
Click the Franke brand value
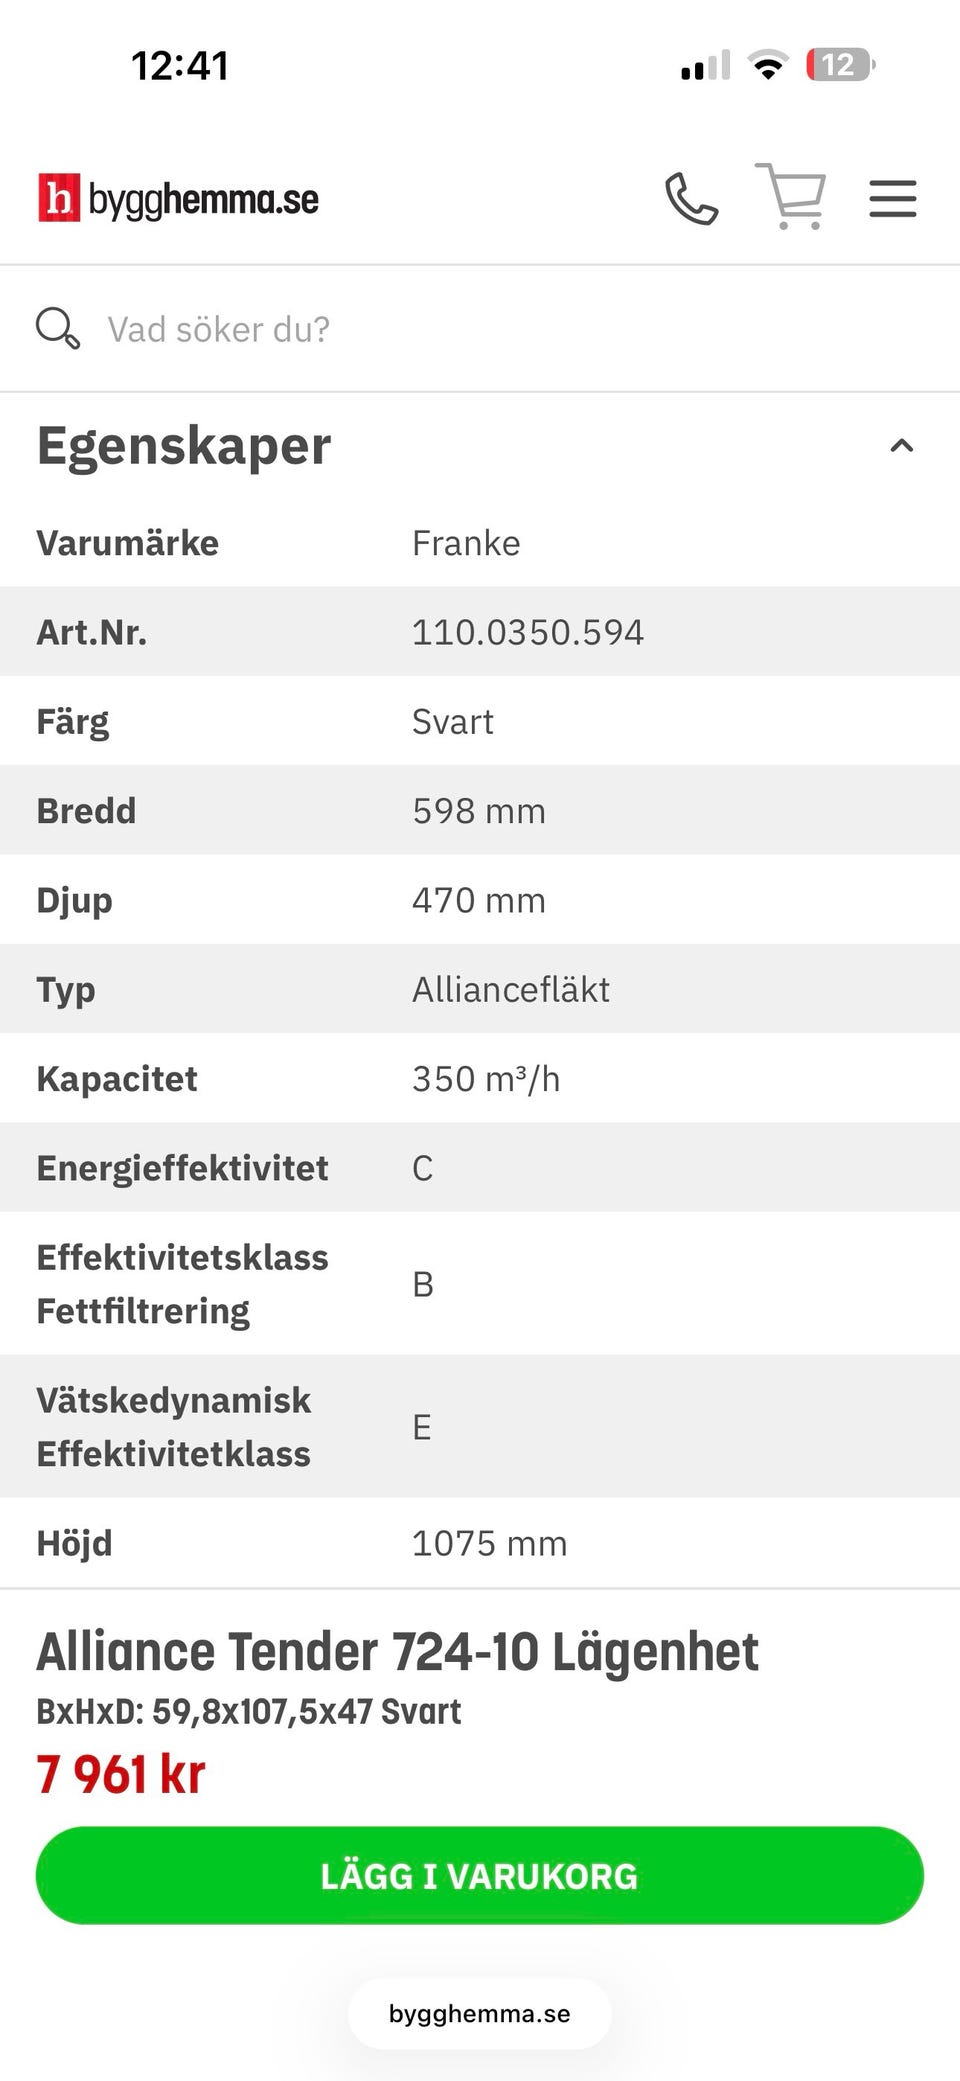tap(466, 543)
